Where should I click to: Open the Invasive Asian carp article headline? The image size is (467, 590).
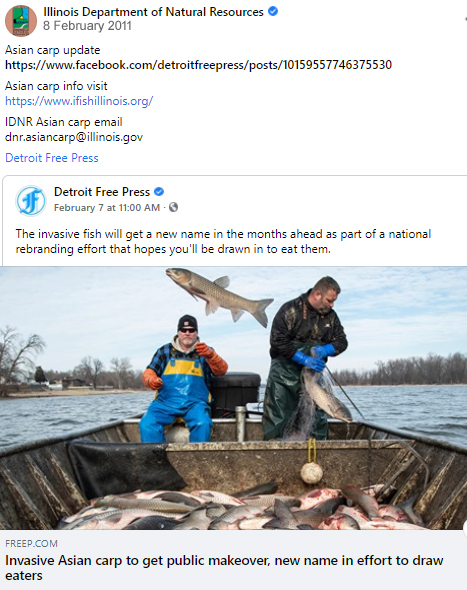[x=224, y=568]
